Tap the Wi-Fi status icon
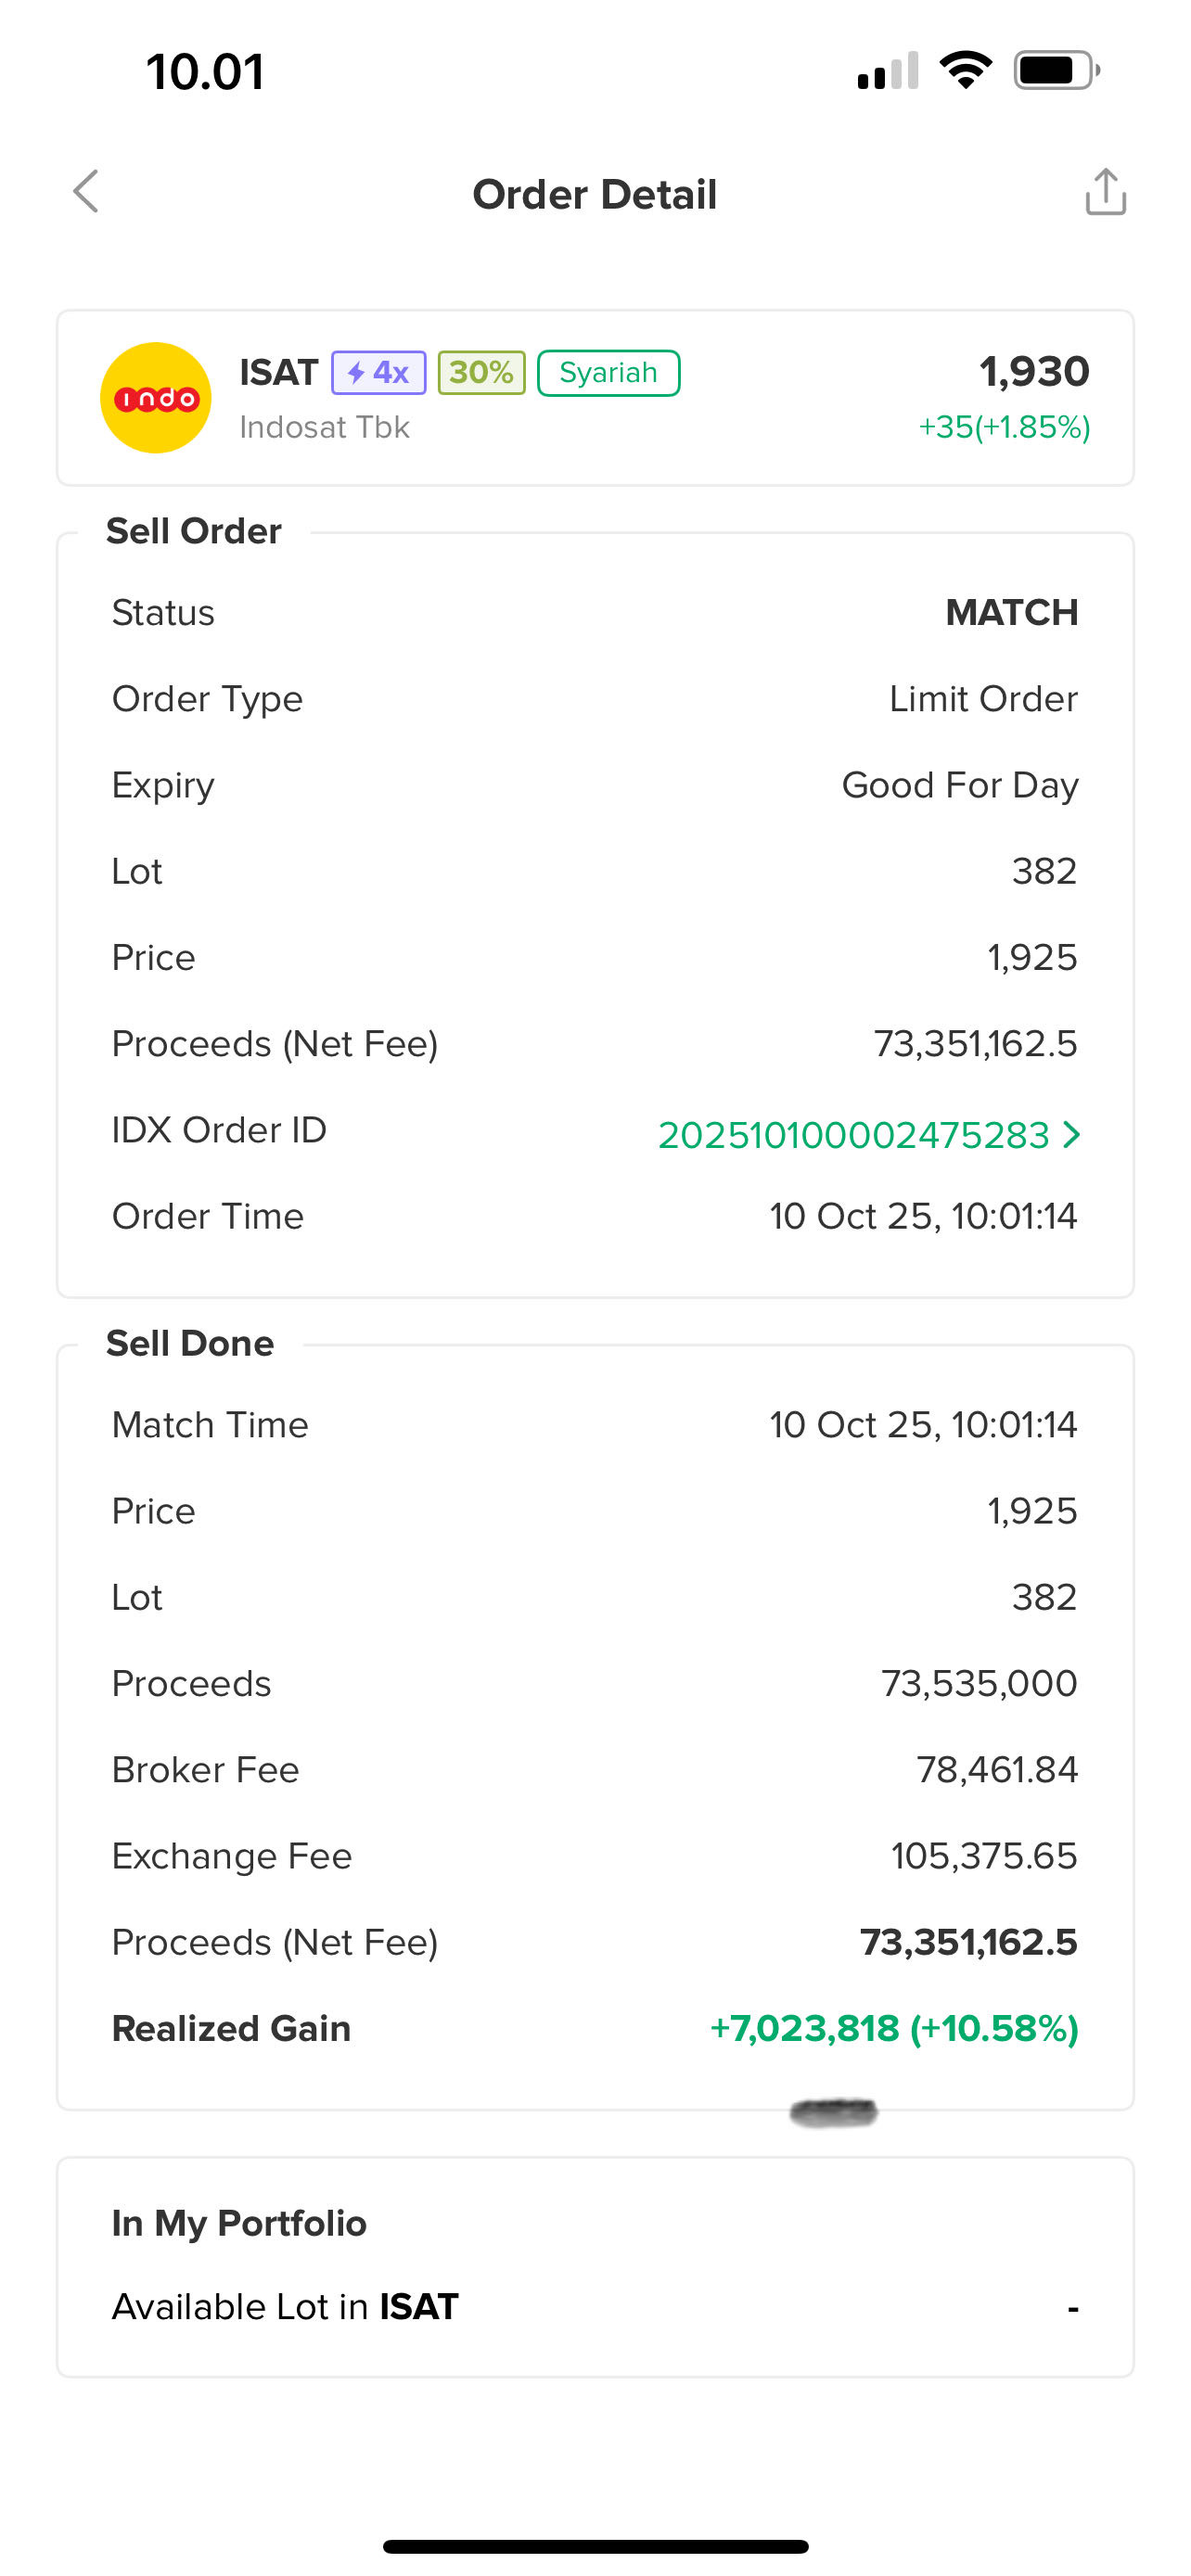This screenshot has width=1191, height=2576. point(965,71)
